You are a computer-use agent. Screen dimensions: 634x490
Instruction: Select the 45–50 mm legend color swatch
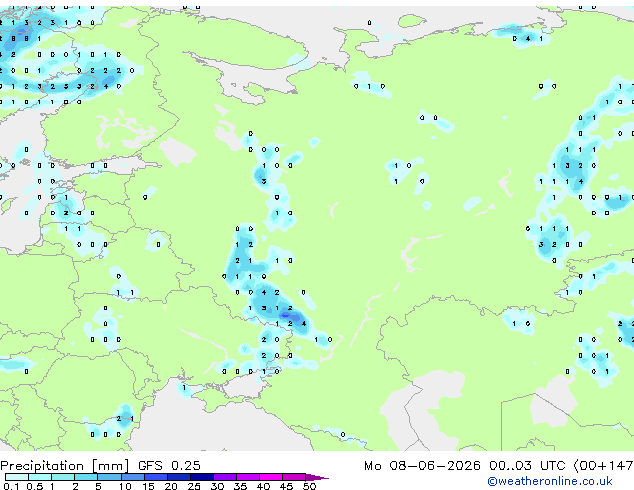[x=294, y=477]
